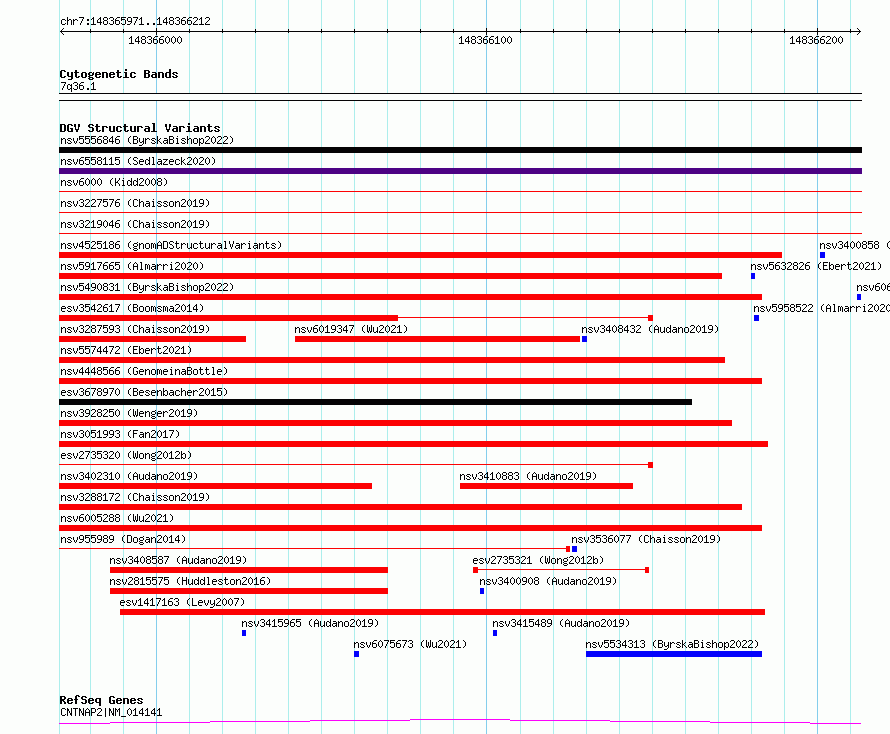Screen dimensions: 890x734
Task: Click the CNTNAP2|NM_014141 gene label
Action: click(111, 712)
